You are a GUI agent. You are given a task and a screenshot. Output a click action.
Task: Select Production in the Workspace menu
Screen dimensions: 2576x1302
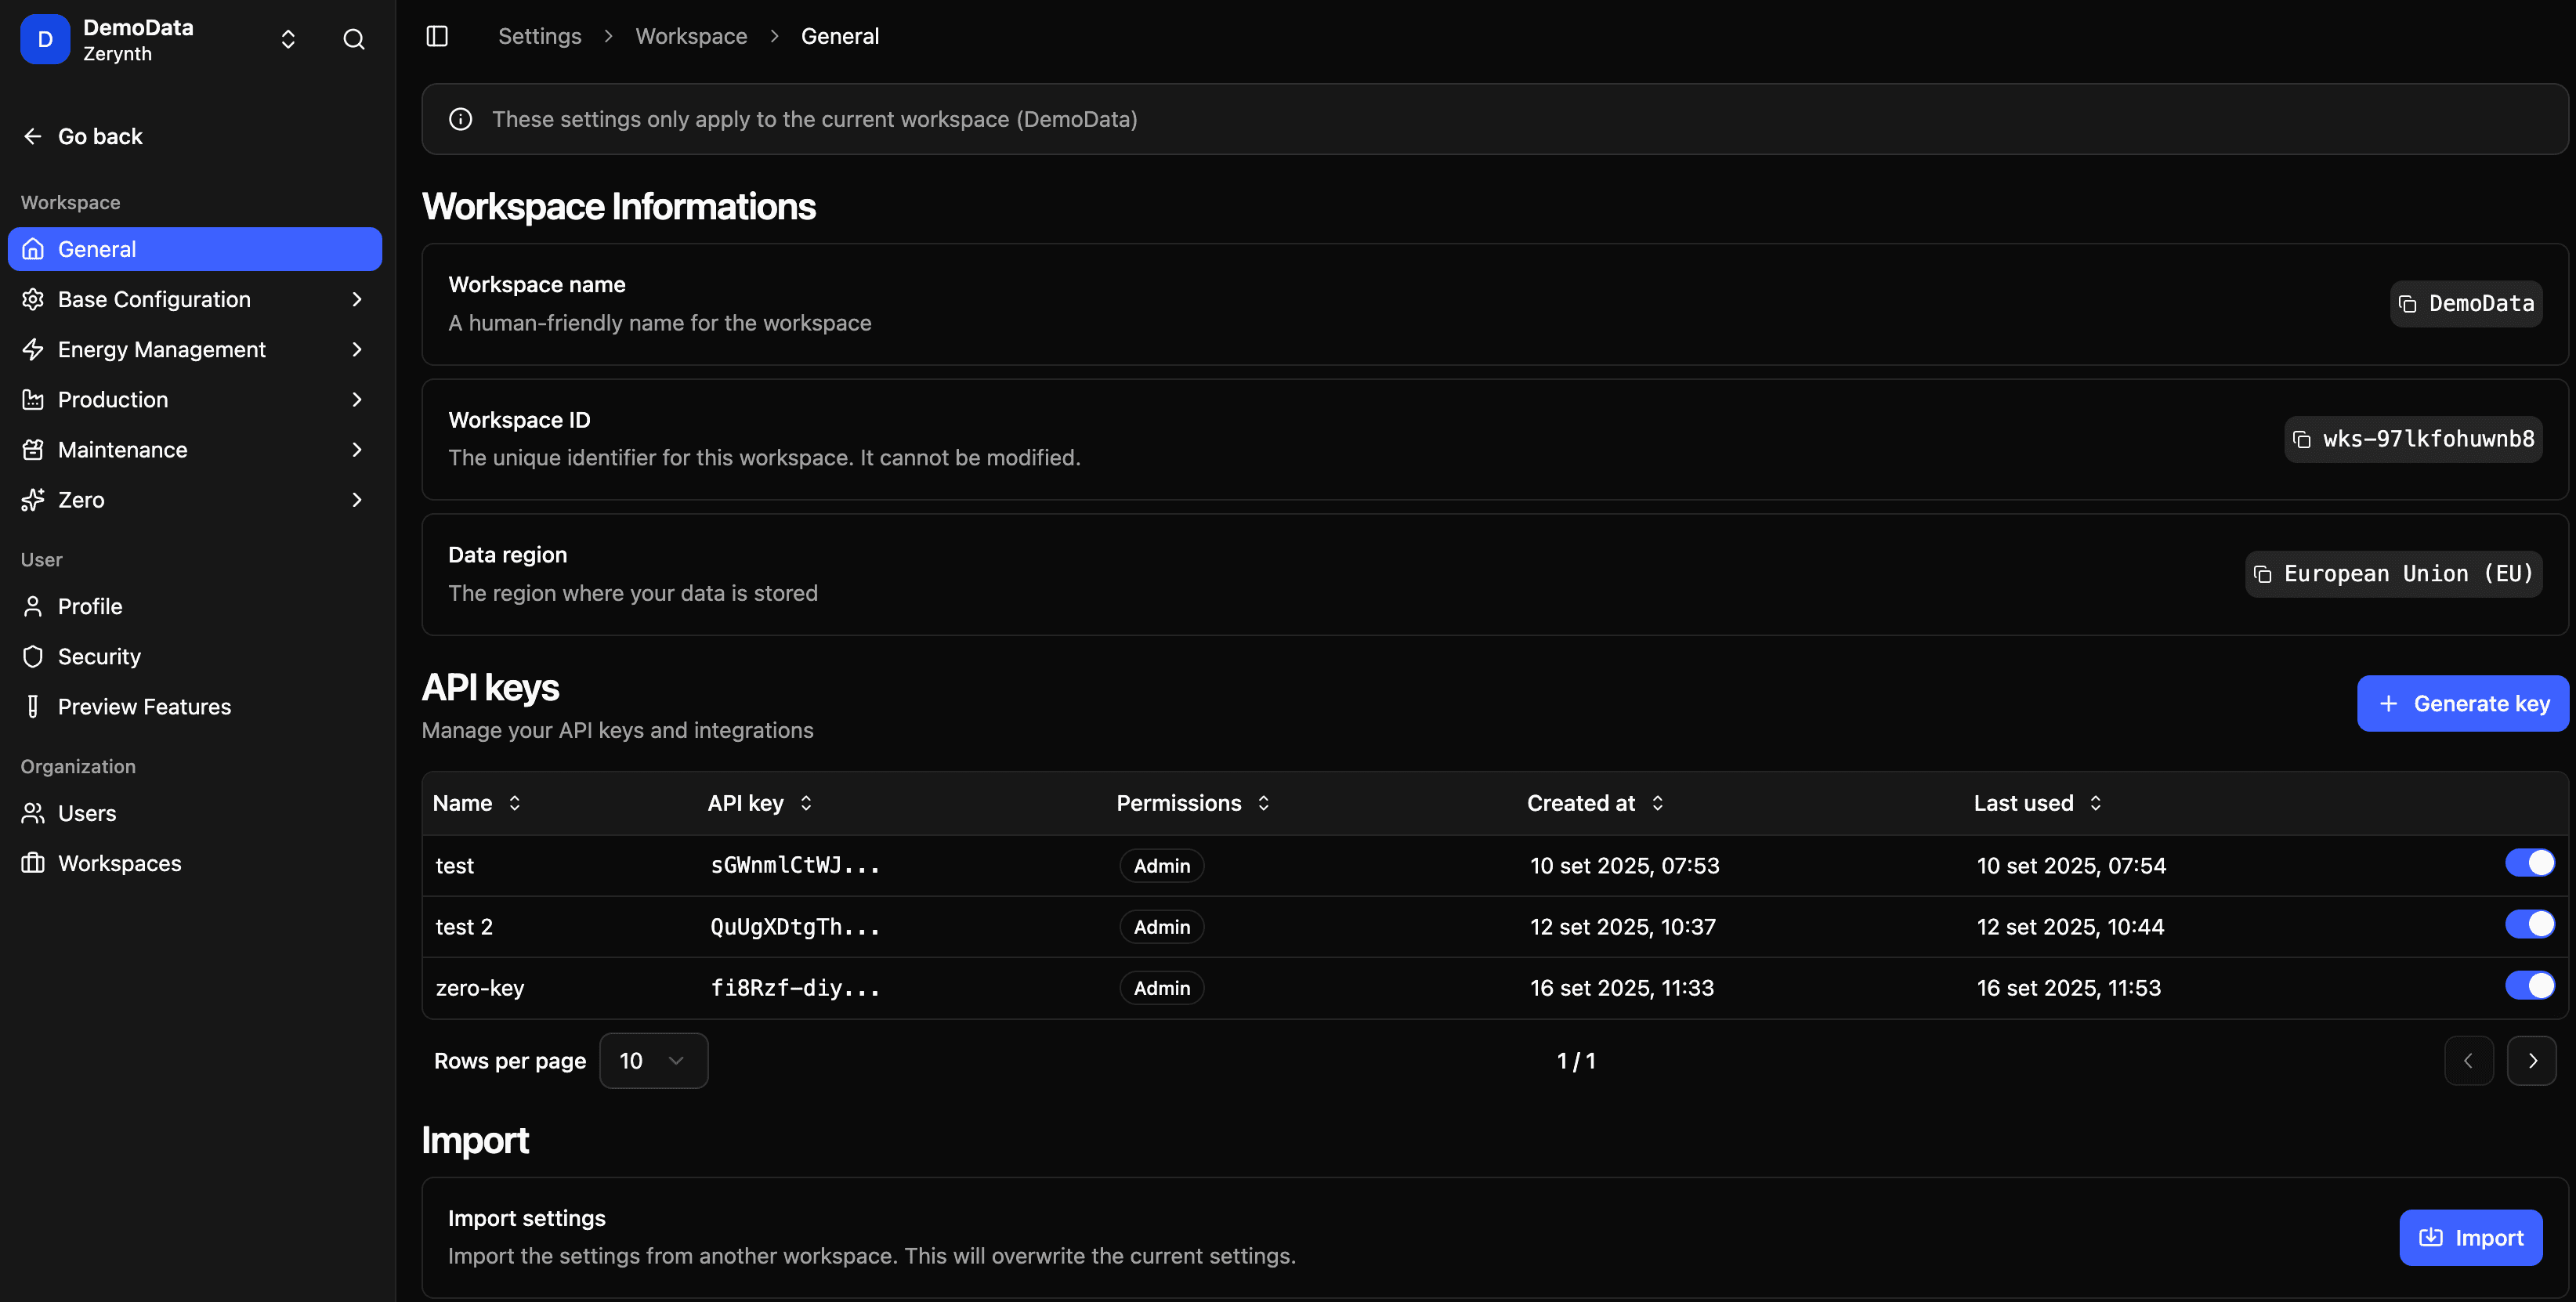pos(113,399)
